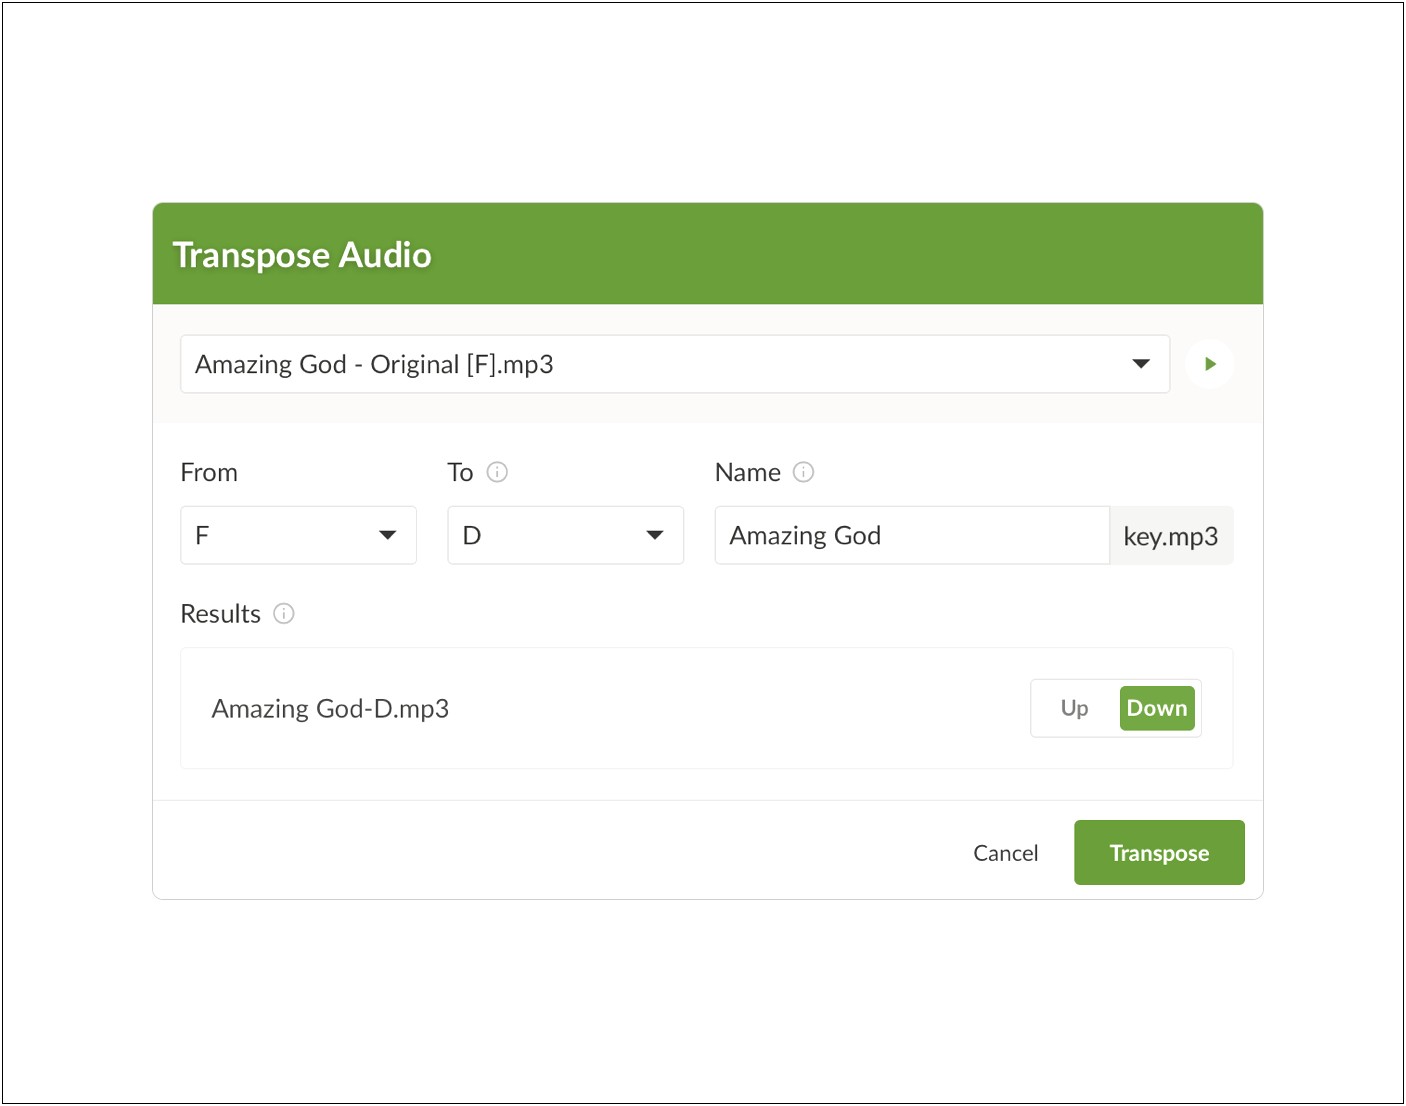Click the info icon next to Results
1406x1106 pixels.
(284, 614)
